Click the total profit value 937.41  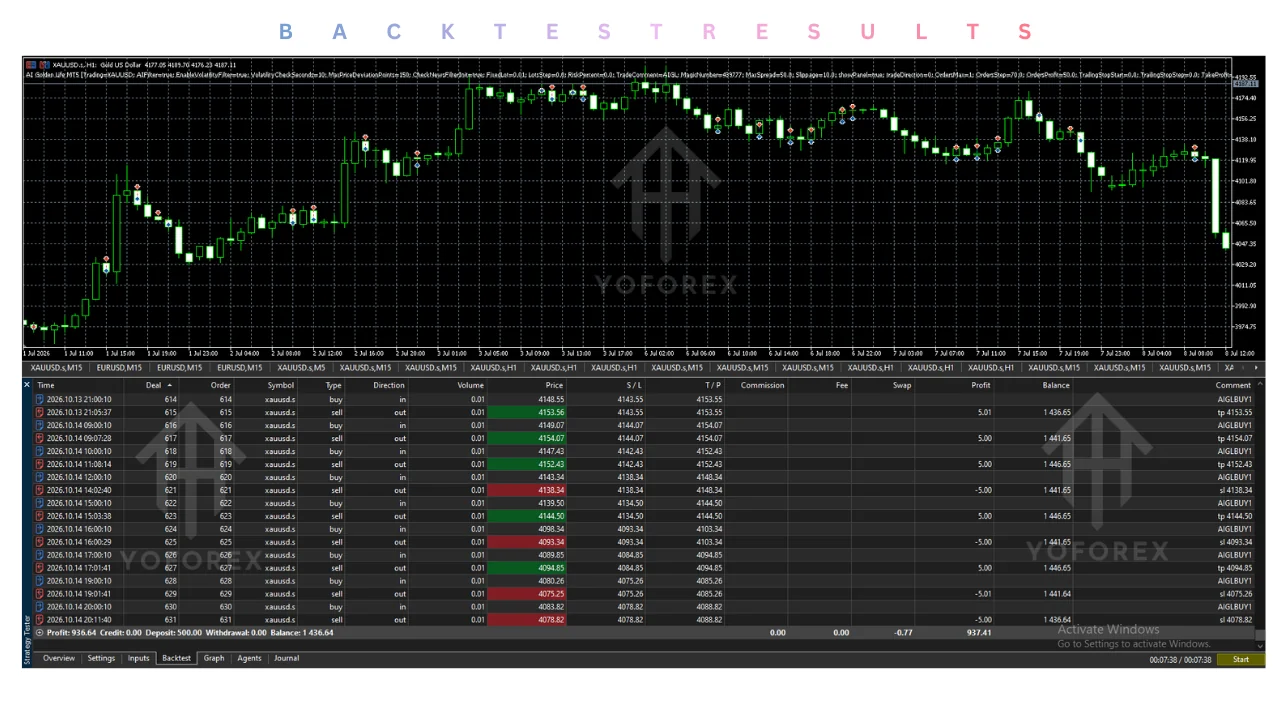point(979,633)
